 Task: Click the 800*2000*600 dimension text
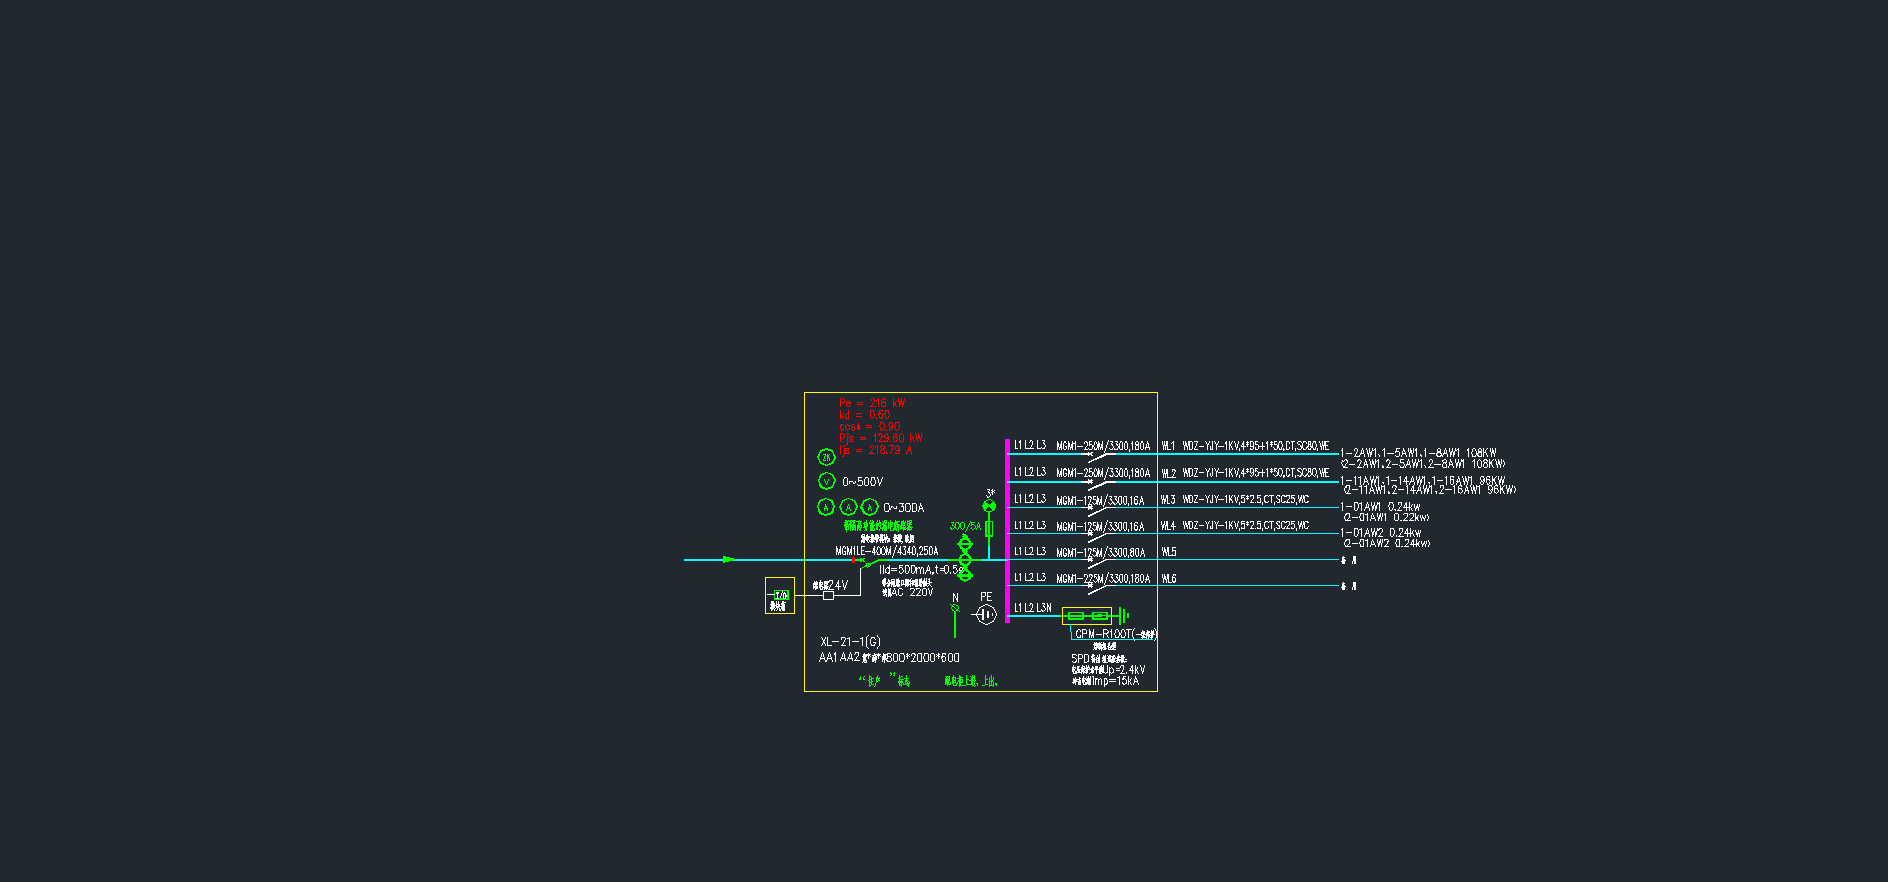click(x=922, y=658)
